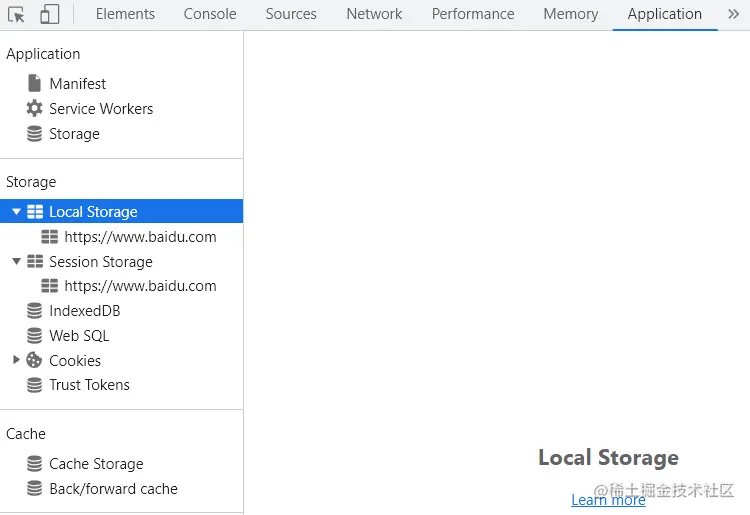Select Service Workers in the sidebar
Screen dimensions: 750x515
click(101, 109)
